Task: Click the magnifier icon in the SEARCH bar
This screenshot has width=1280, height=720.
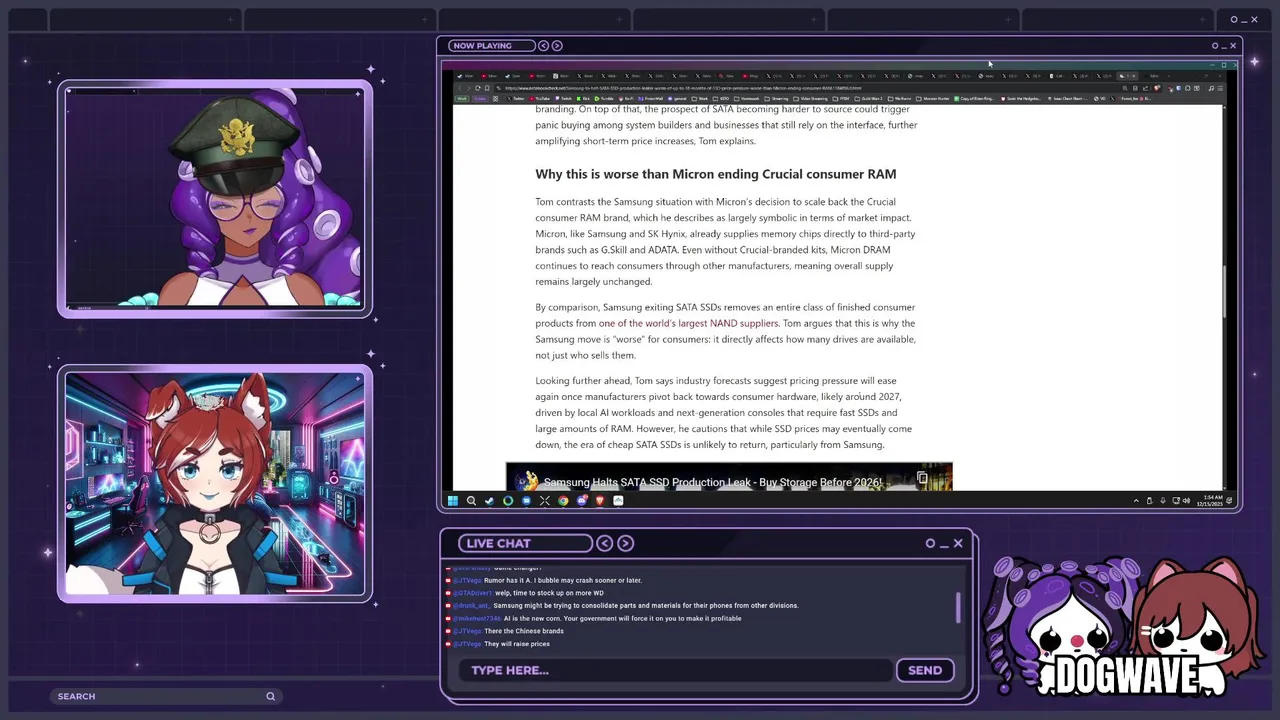Action: [270, 696]
